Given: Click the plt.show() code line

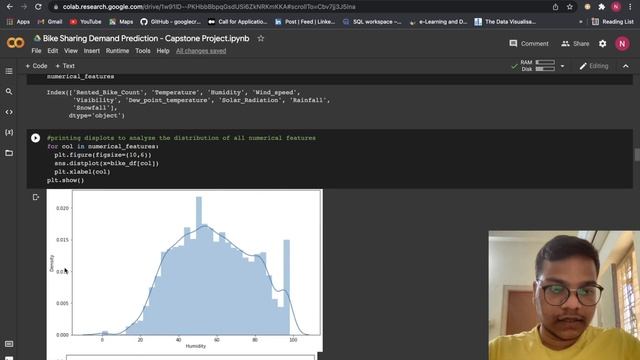Looking at the screenshot, I should click(65, 180).
